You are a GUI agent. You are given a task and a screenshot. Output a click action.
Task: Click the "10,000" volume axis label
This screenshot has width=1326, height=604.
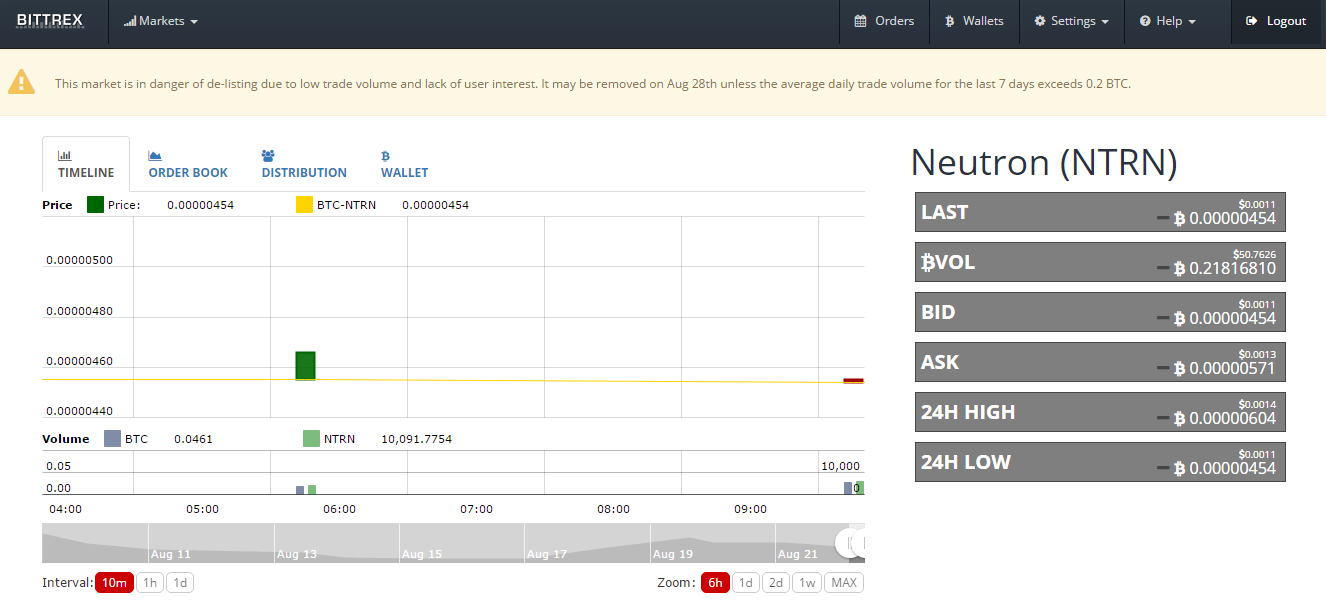click(x=840, y=466)
